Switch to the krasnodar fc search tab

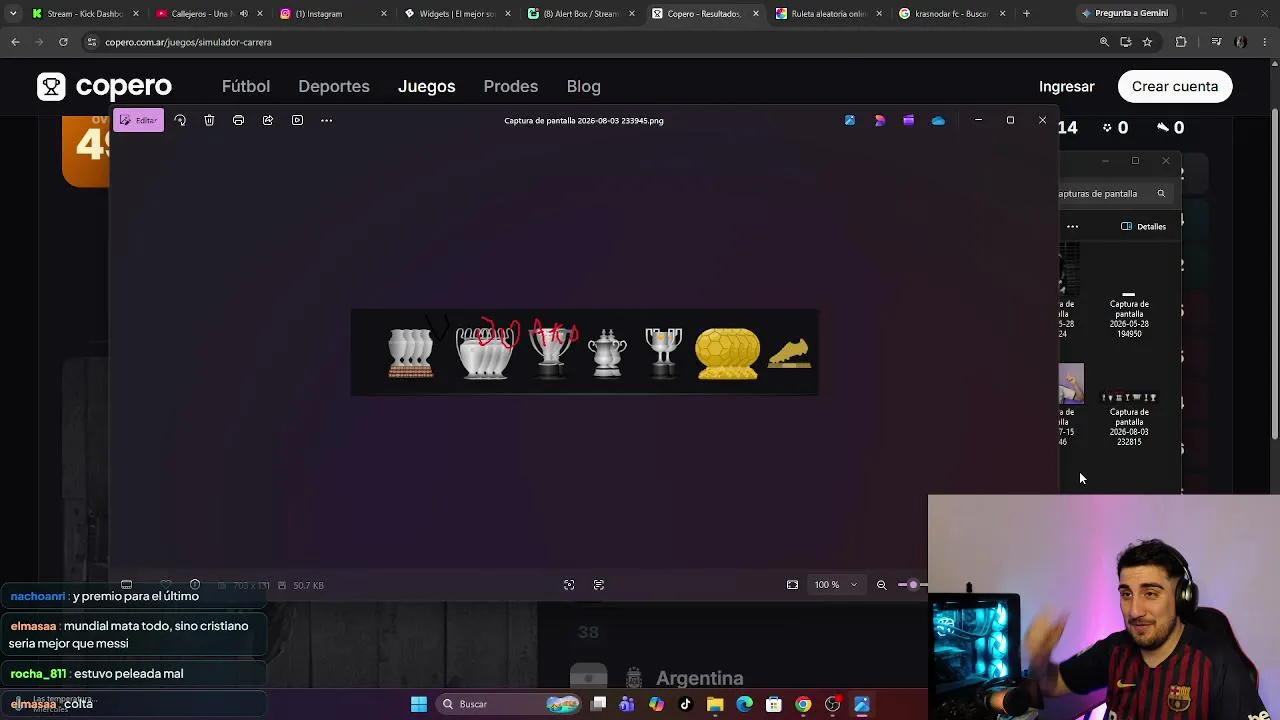(x=952, y=14)
